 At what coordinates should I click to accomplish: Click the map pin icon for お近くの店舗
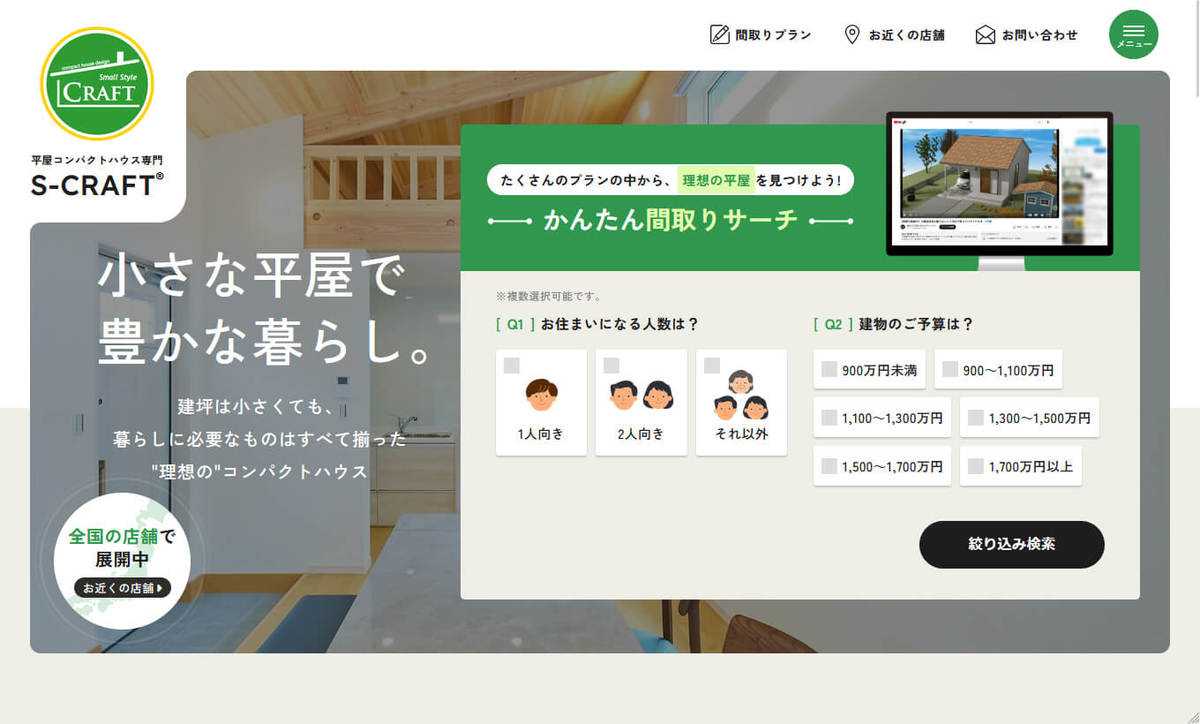(852, 35)
